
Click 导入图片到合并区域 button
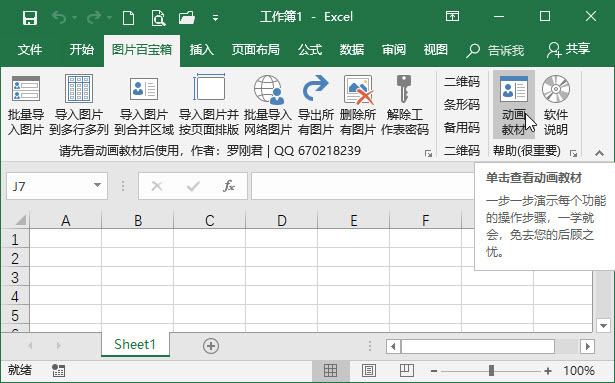pyautogui.click(x=144, y=105)
